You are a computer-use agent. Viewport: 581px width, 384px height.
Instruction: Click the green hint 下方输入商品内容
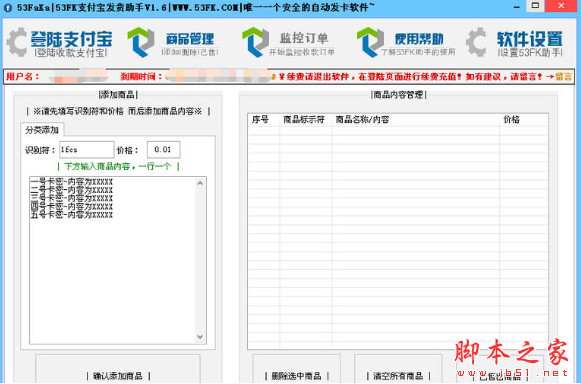pyautogui.click(x=118, y=166)
